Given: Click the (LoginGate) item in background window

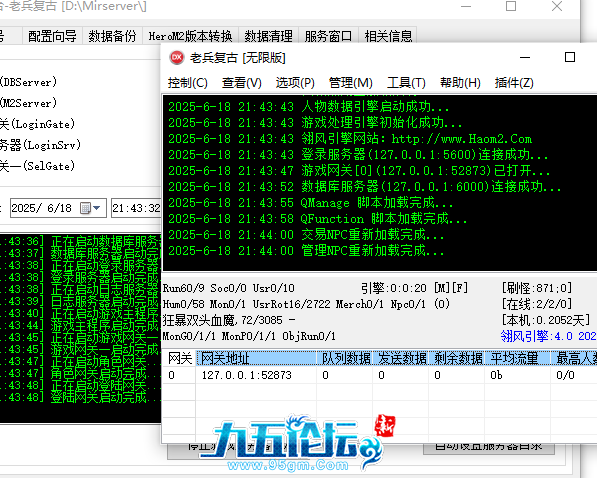Looking at the screenshot, I should point(37,124).
